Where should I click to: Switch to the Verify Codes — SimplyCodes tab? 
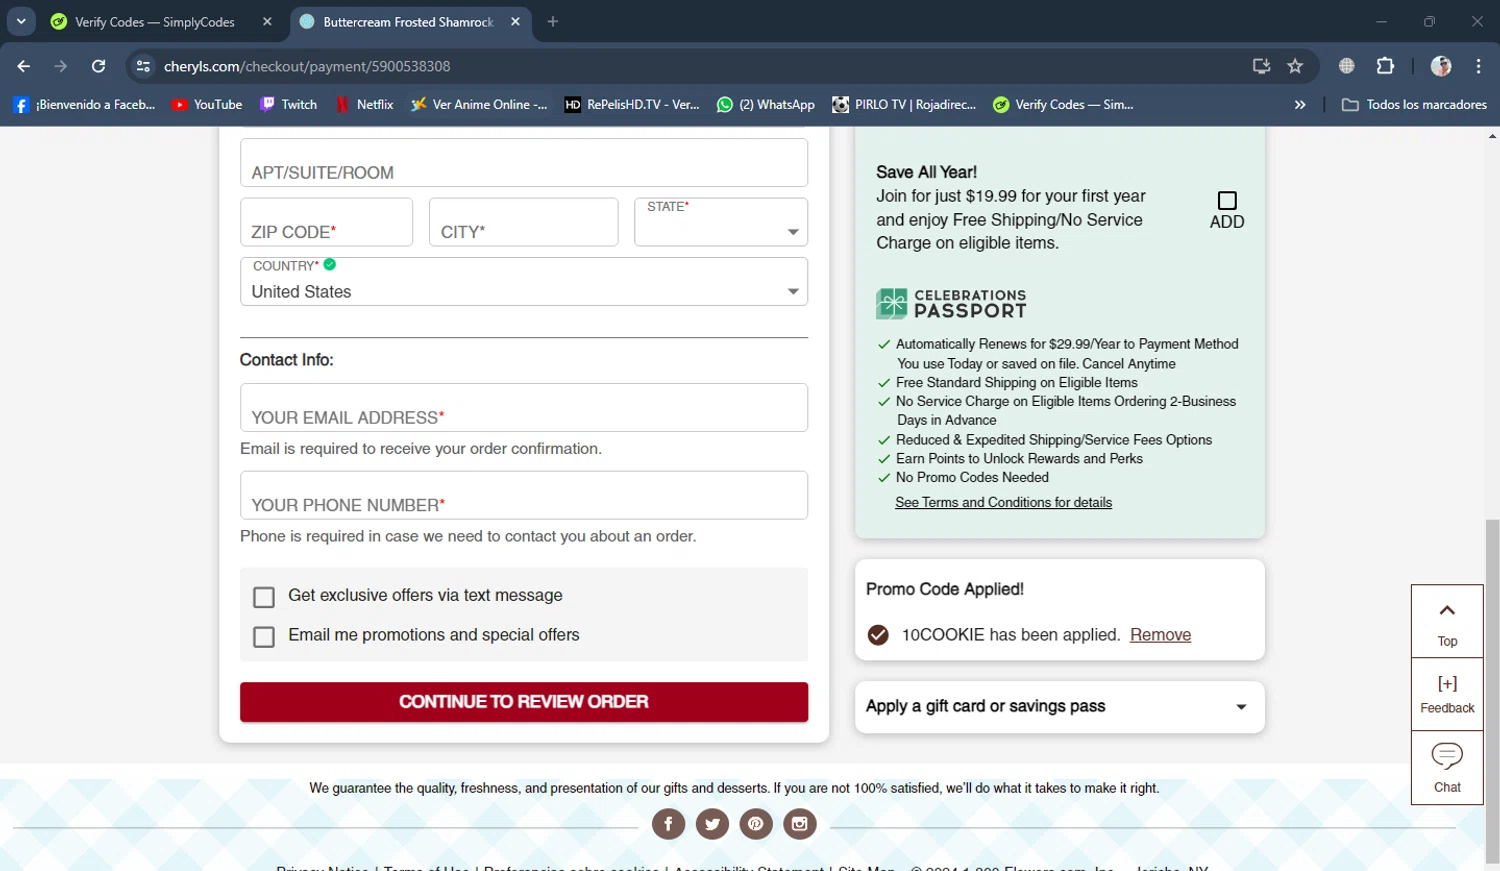coord(154,22)
